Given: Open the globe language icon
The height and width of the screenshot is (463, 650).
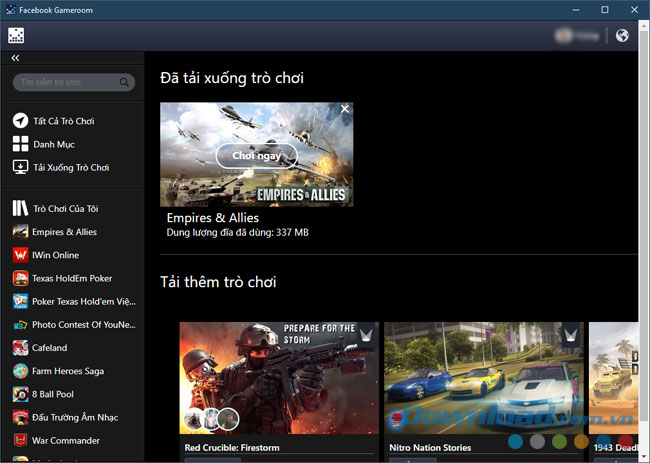Looking at the screenshot, I should pos(622,36).
